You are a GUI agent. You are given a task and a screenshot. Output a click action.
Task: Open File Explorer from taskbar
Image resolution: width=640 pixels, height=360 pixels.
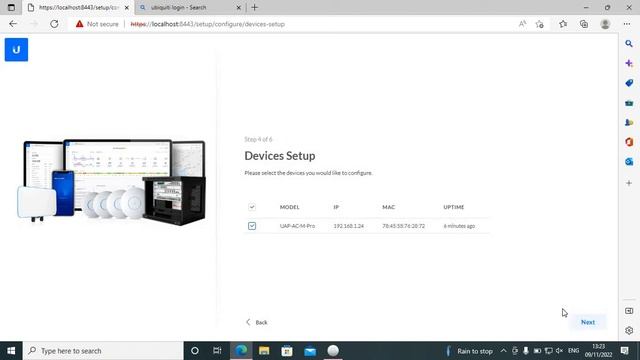click(x=264, y=351)
